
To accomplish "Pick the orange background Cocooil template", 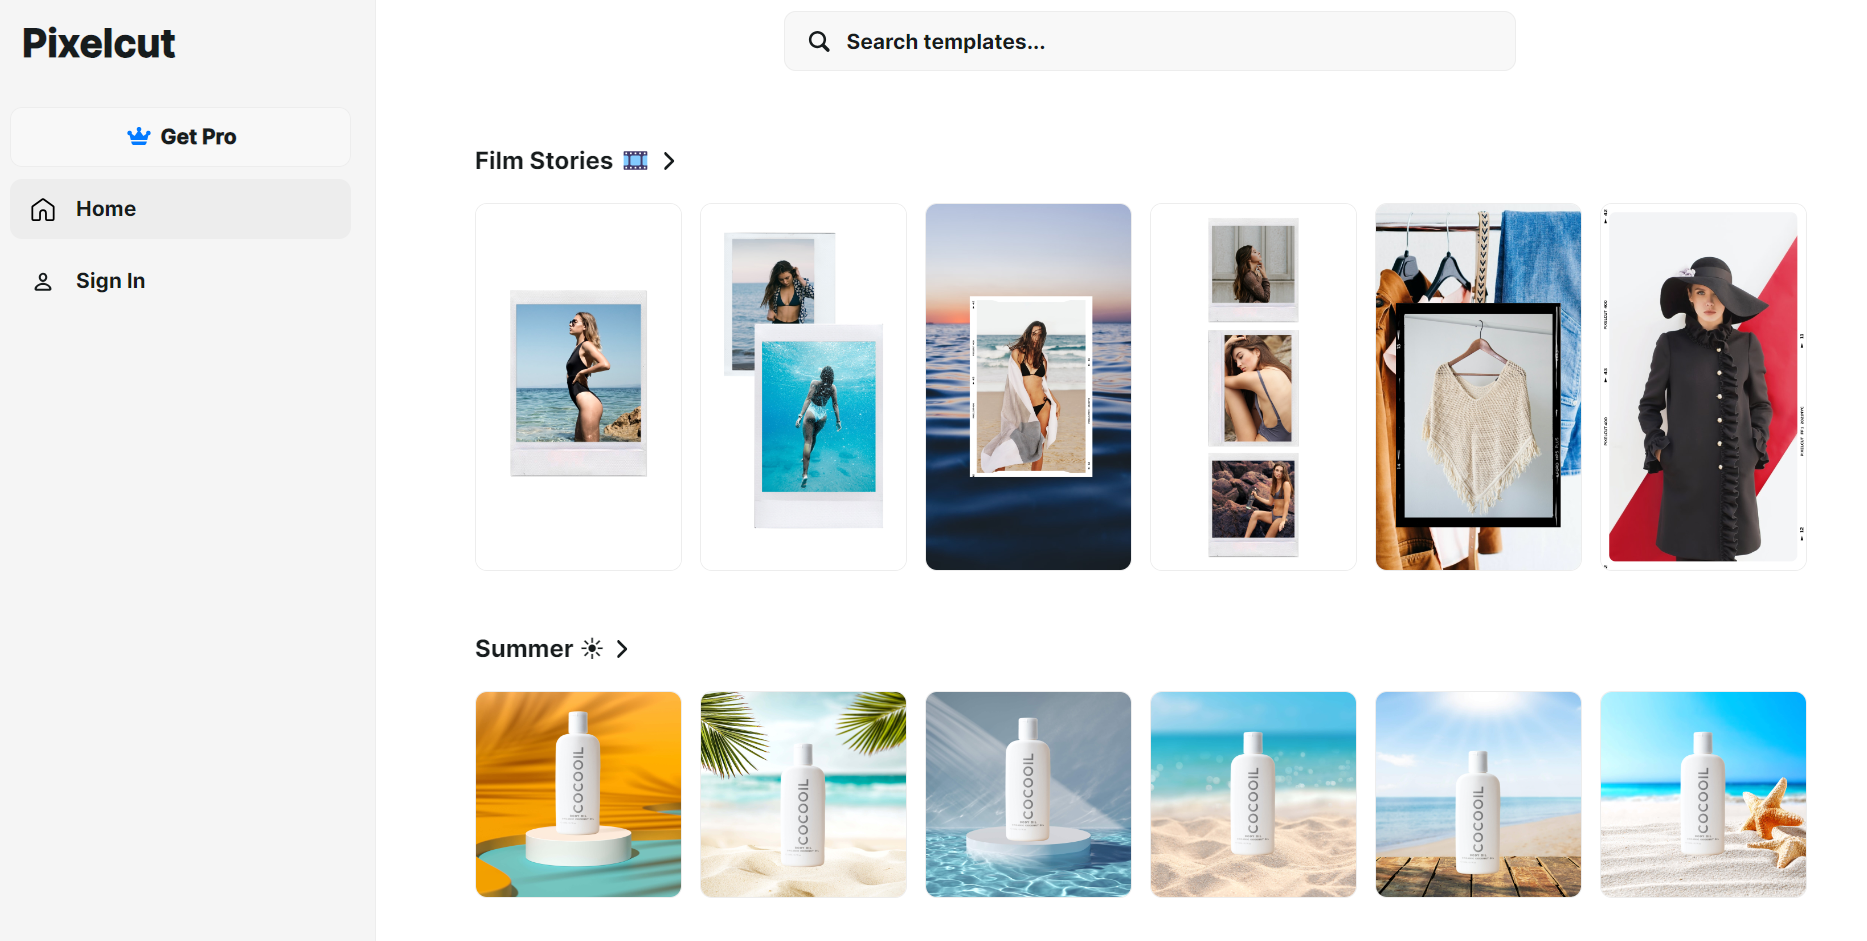I will coord(578,794).
